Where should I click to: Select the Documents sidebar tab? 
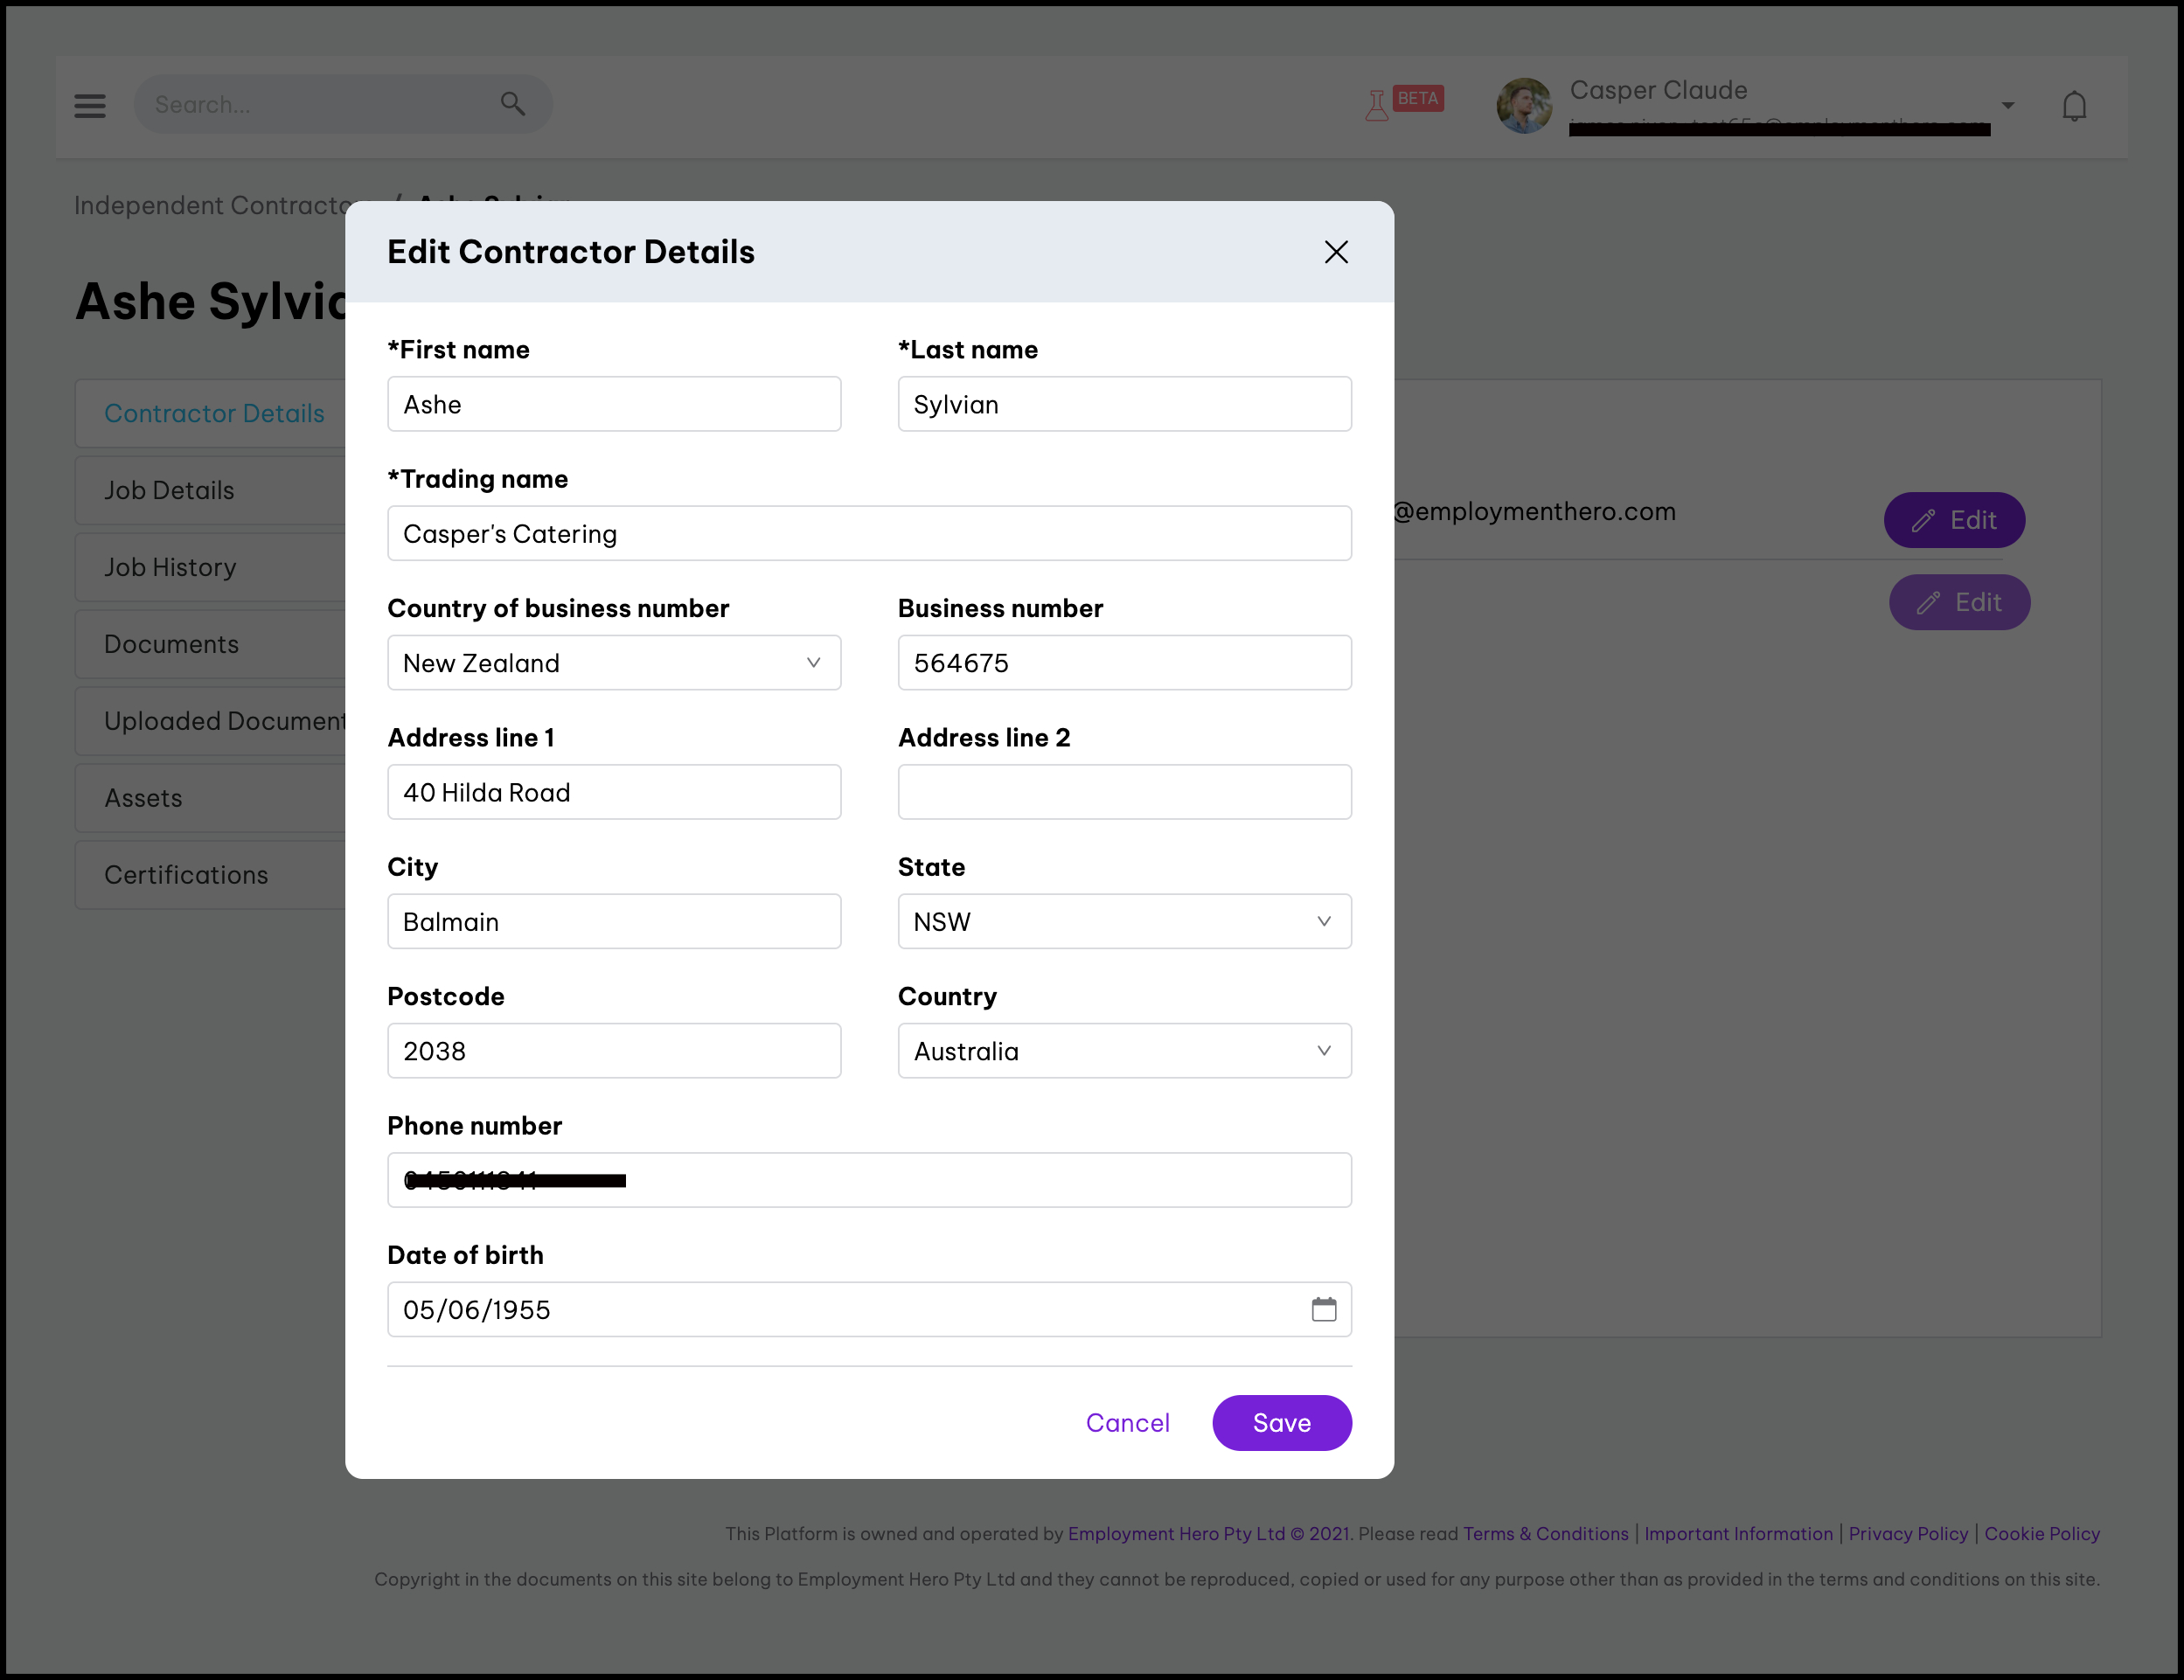(x=172, y=644)
